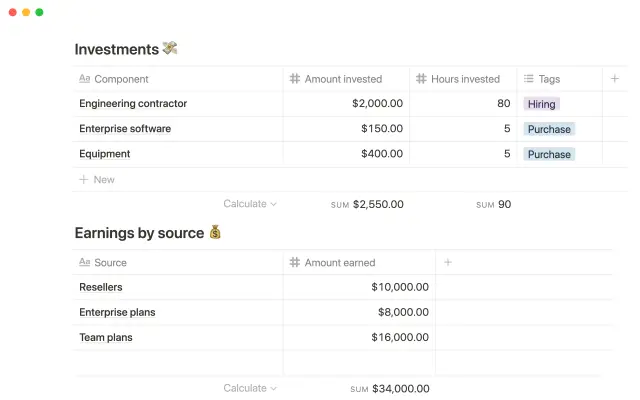The image size is (640, 400).
Task: Click the hash icon of Amount invested column
Action: (x=295, y=78)
